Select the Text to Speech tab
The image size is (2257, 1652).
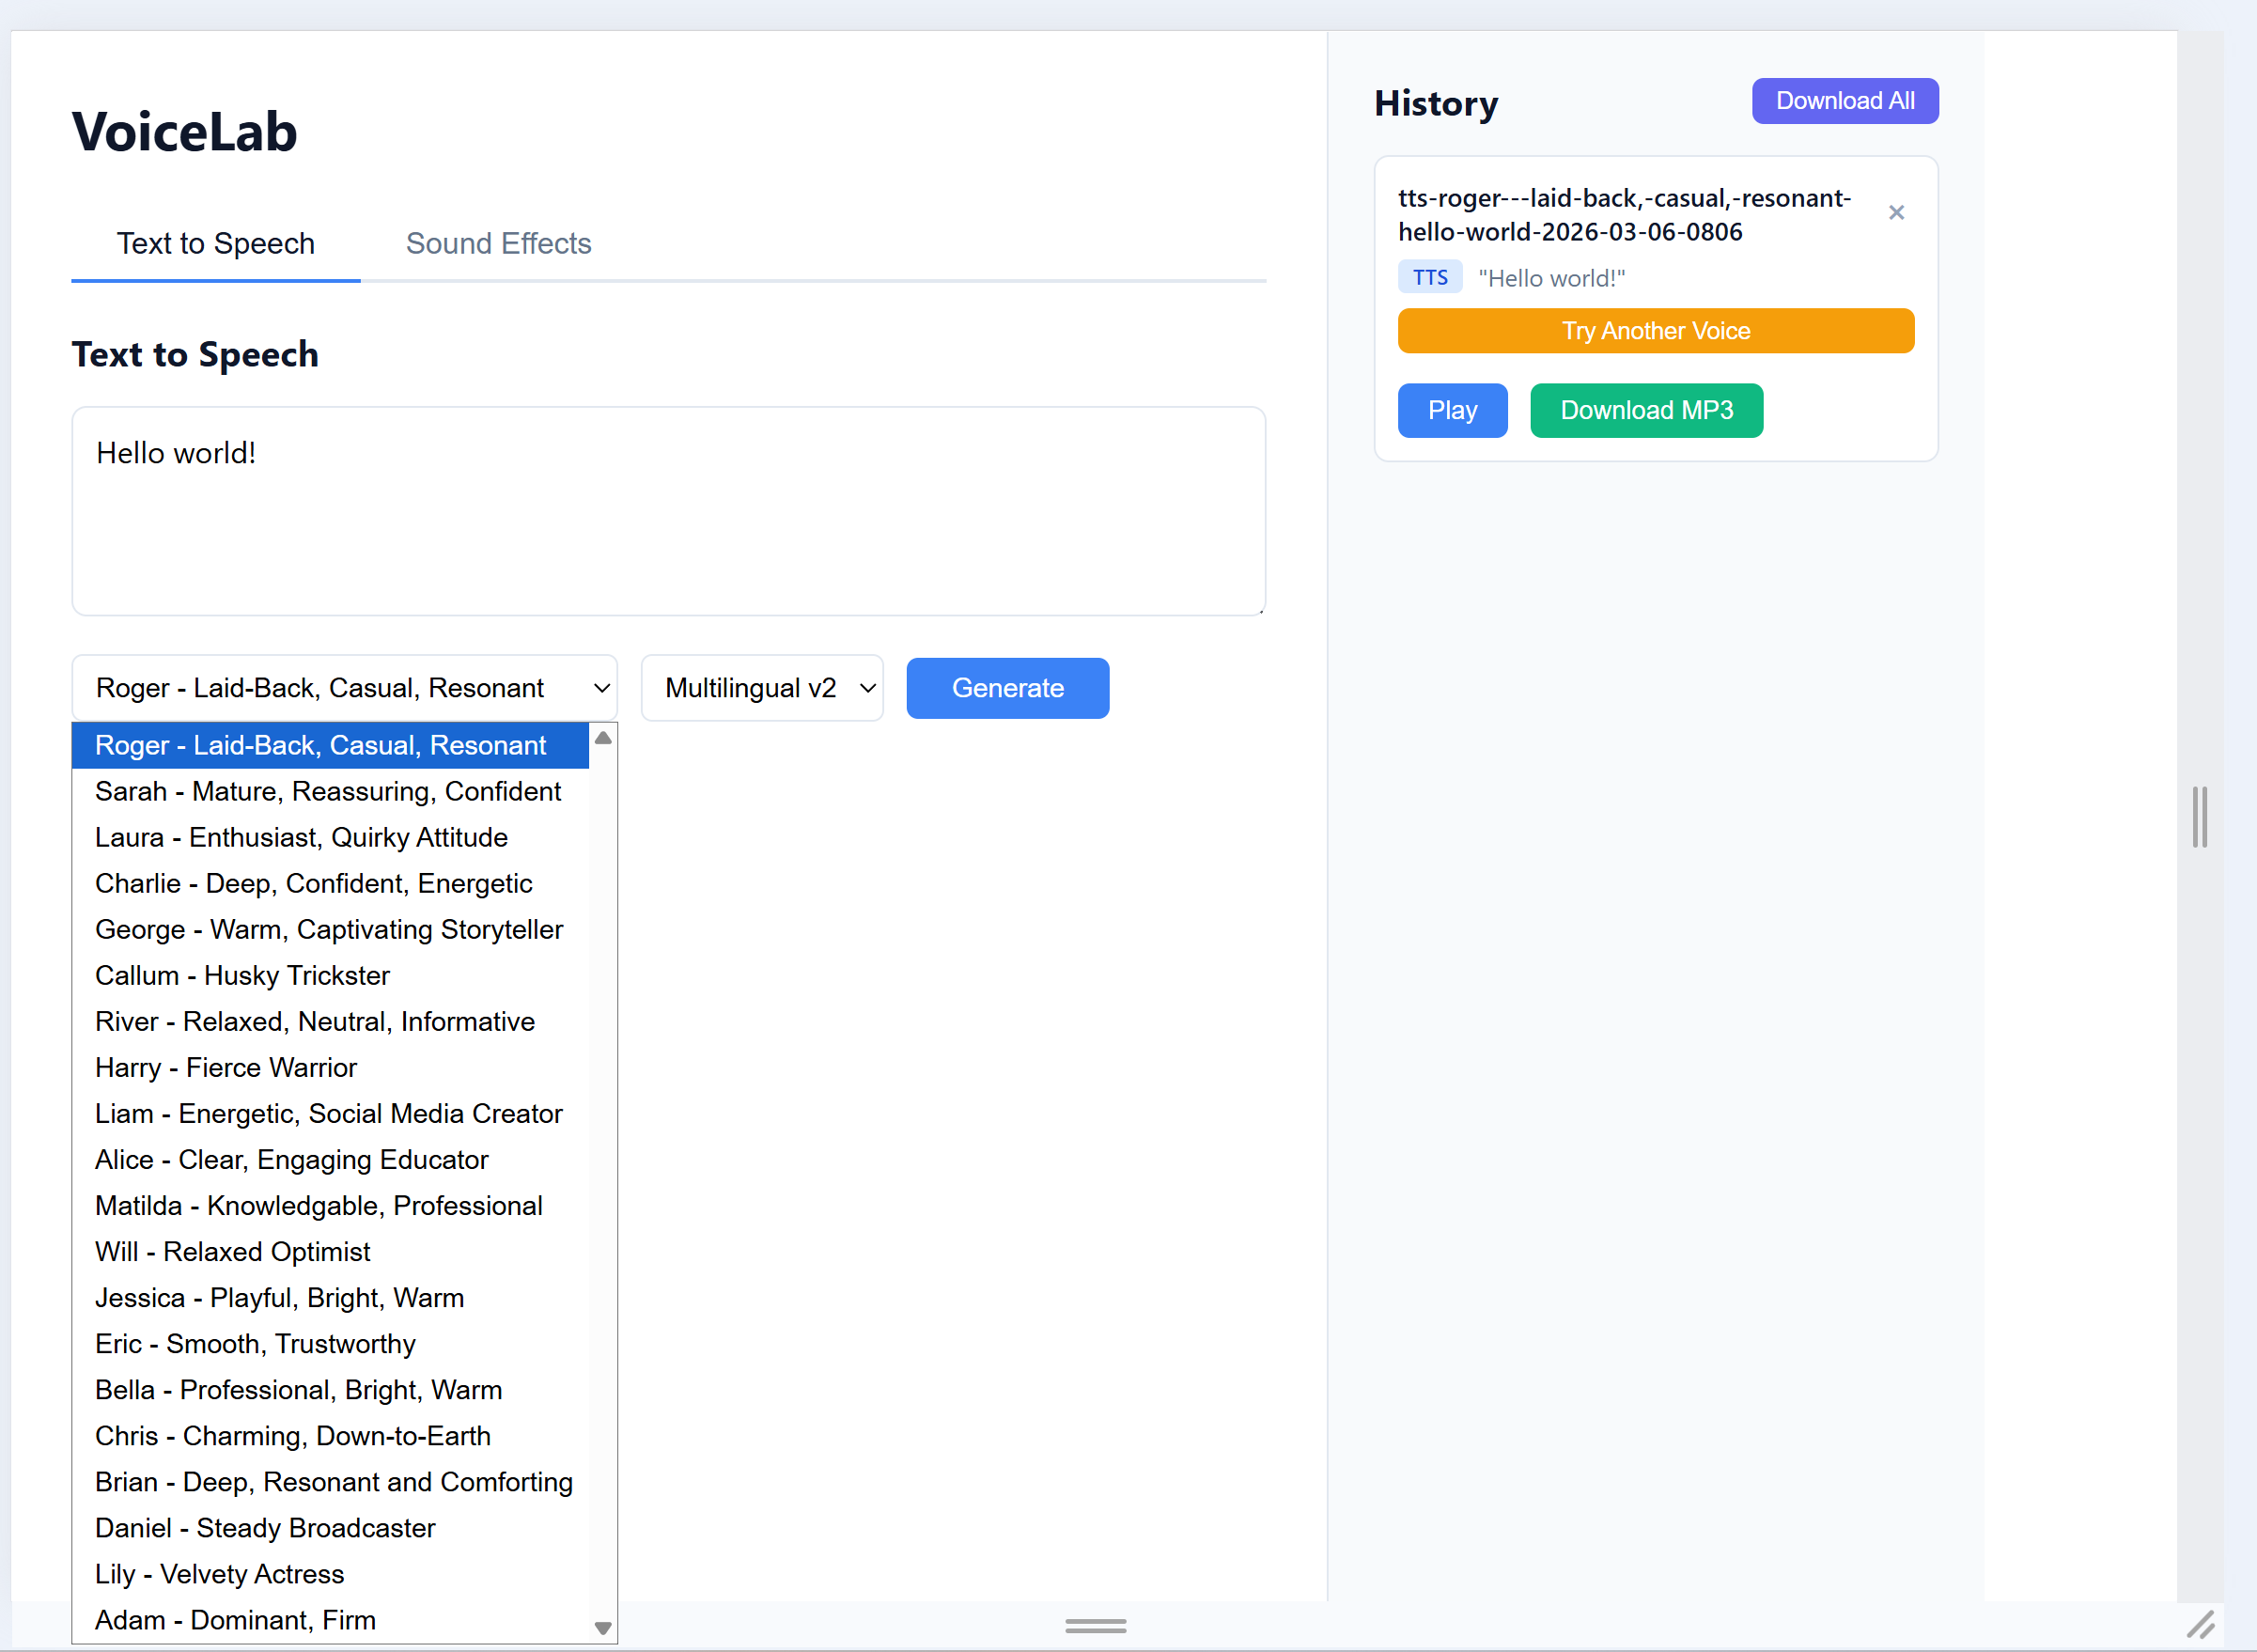216,244
